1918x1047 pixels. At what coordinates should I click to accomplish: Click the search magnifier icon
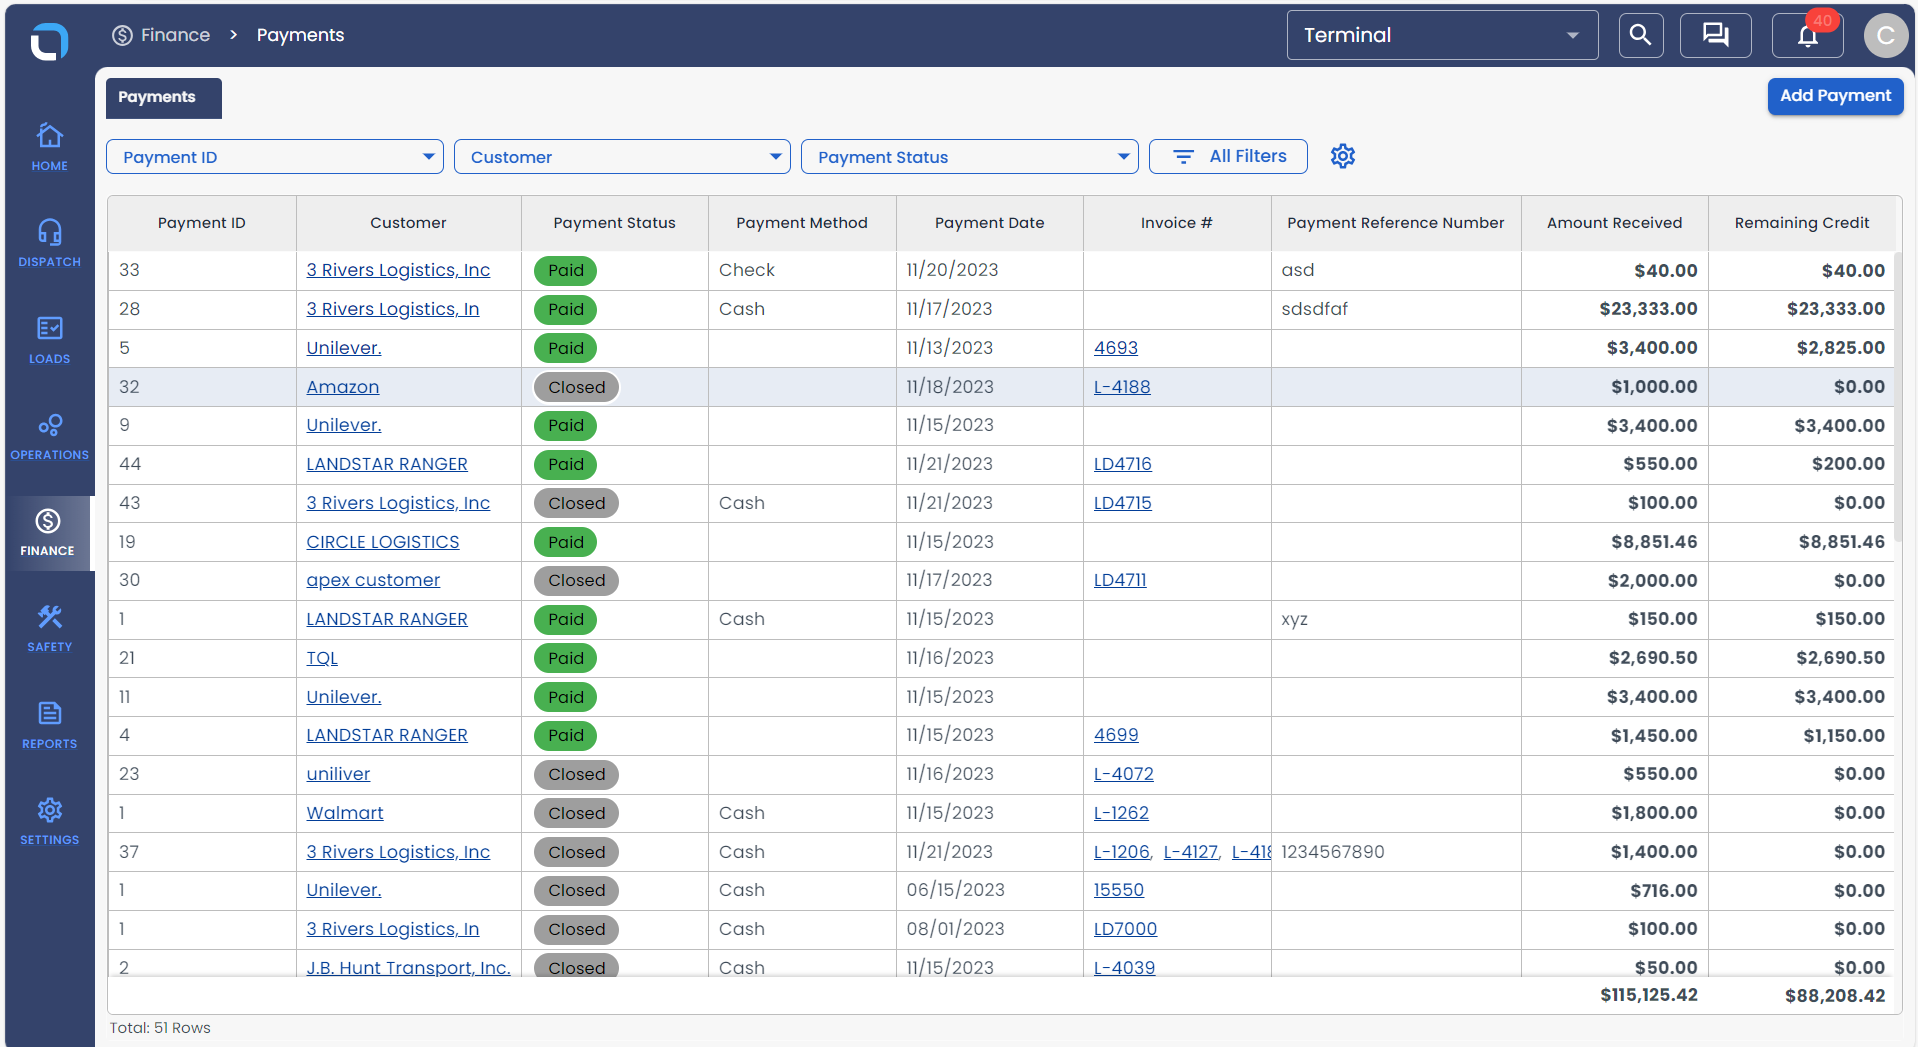(x=1640, y=35)
